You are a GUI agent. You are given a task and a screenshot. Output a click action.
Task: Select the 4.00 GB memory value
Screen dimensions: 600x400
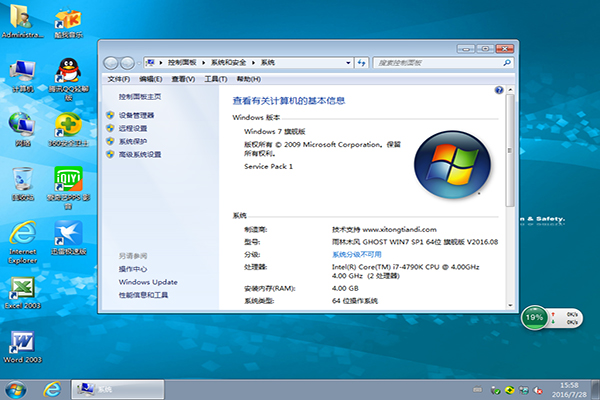[x=345, y=288]
